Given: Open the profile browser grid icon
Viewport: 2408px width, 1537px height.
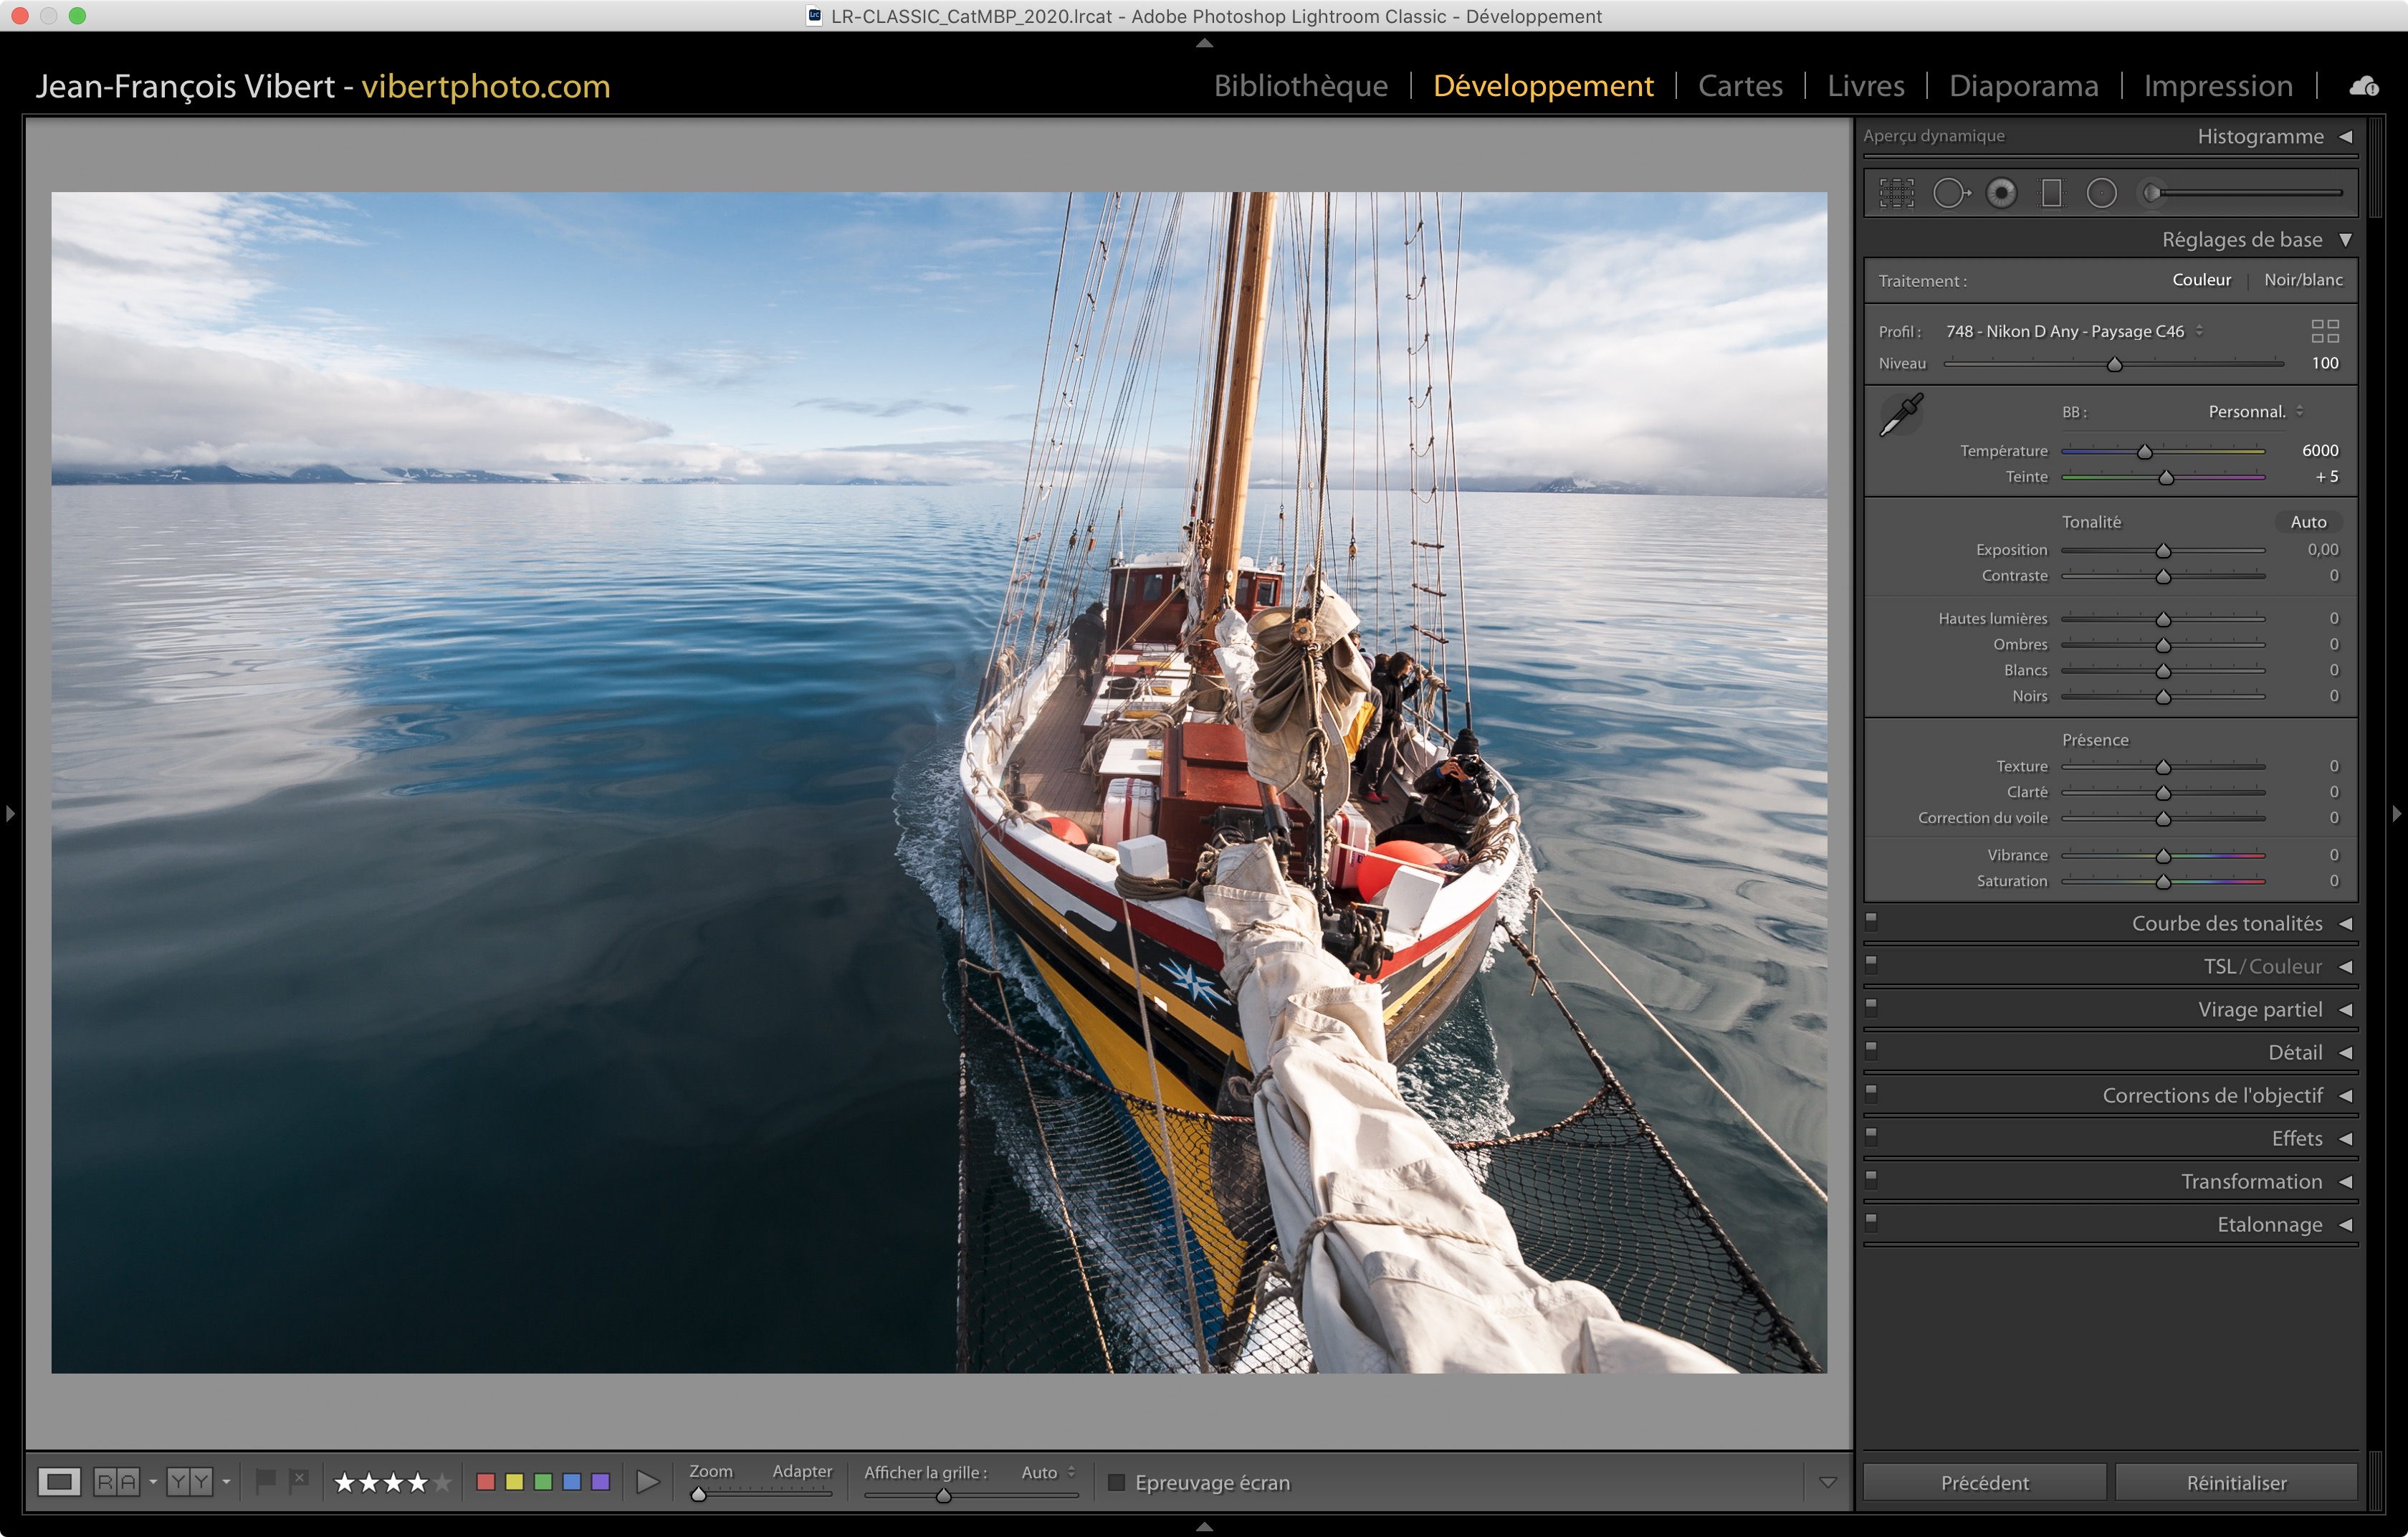Looking at the screenshot, I should click(x=2324, y=331).
